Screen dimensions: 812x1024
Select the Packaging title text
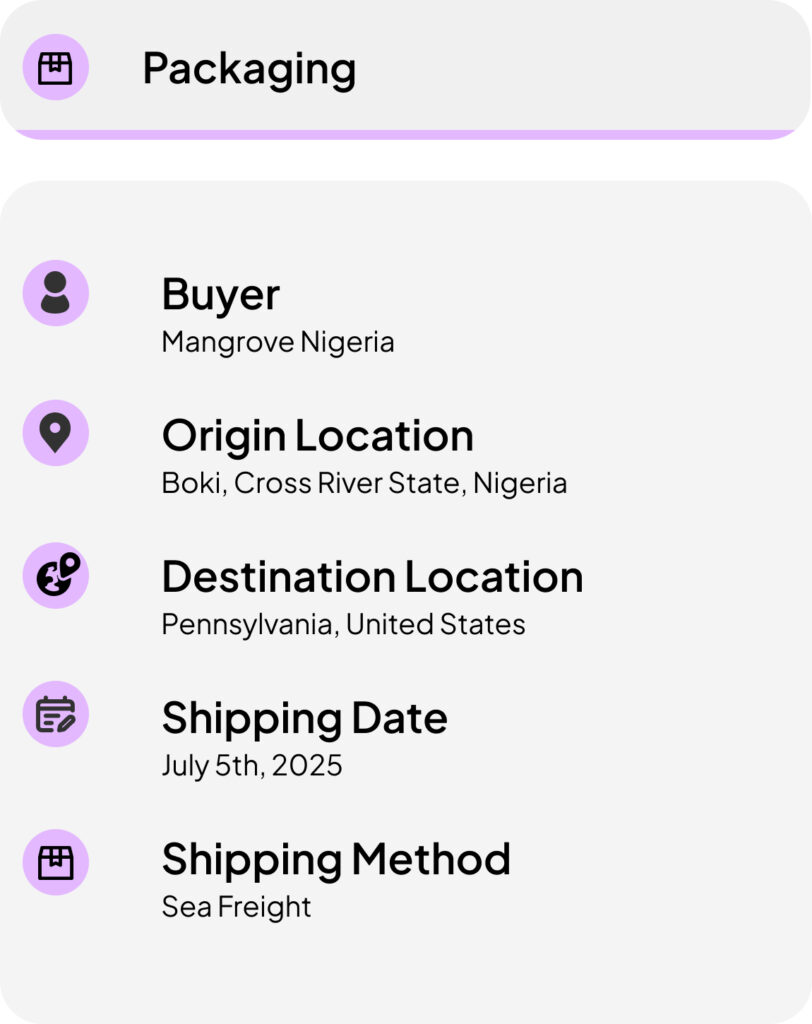tap(250, 69)
